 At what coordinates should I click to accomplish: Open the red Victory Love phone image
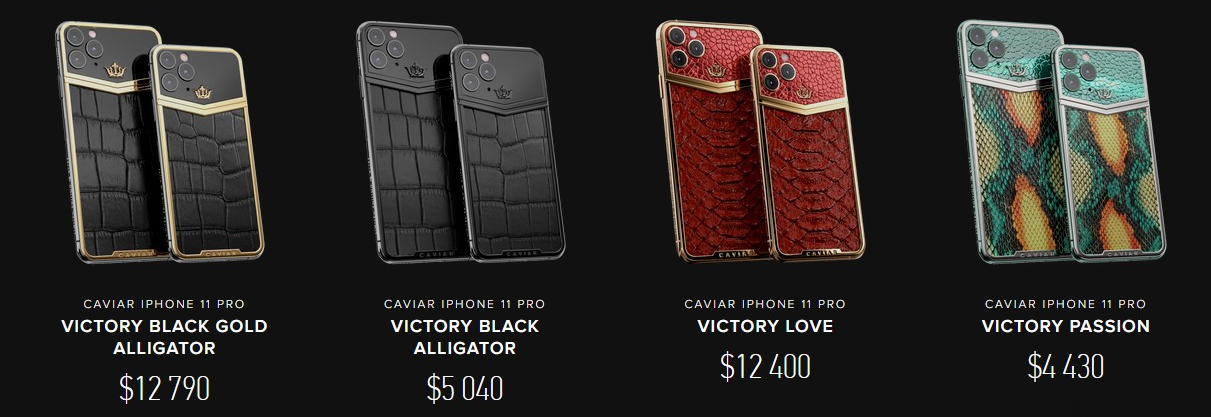(764, 144)
